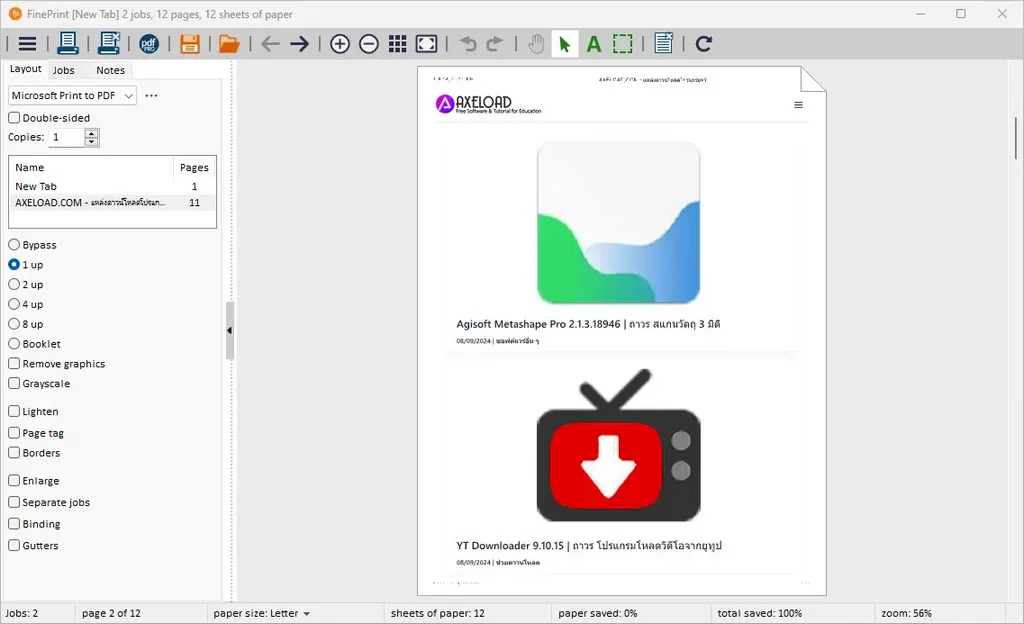Click the page 2 of 12 status entry

point(111,614)
